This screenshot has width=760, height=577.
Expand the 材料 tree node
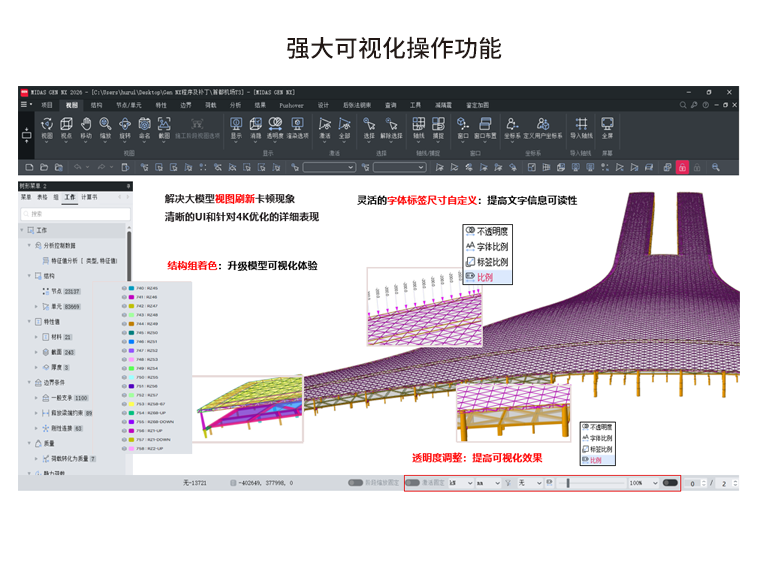pyautogui.click(x=36, y=337)
